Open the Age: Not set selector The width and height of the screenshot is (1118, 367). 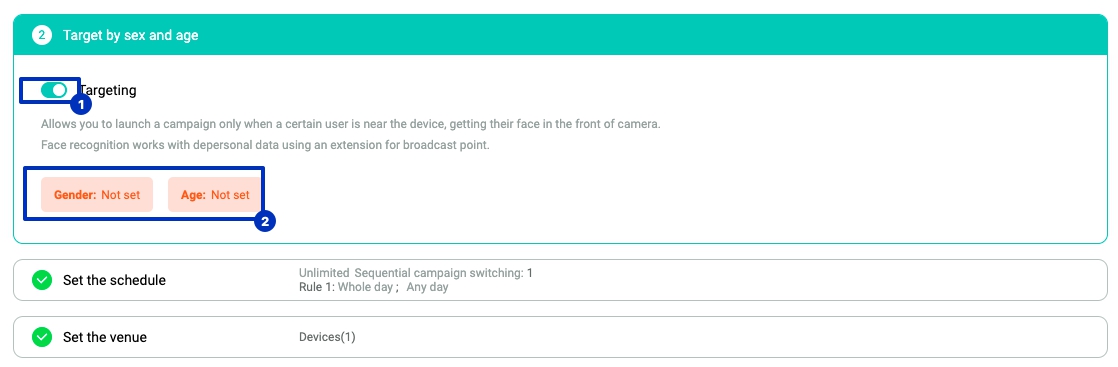tap(215, 195)
